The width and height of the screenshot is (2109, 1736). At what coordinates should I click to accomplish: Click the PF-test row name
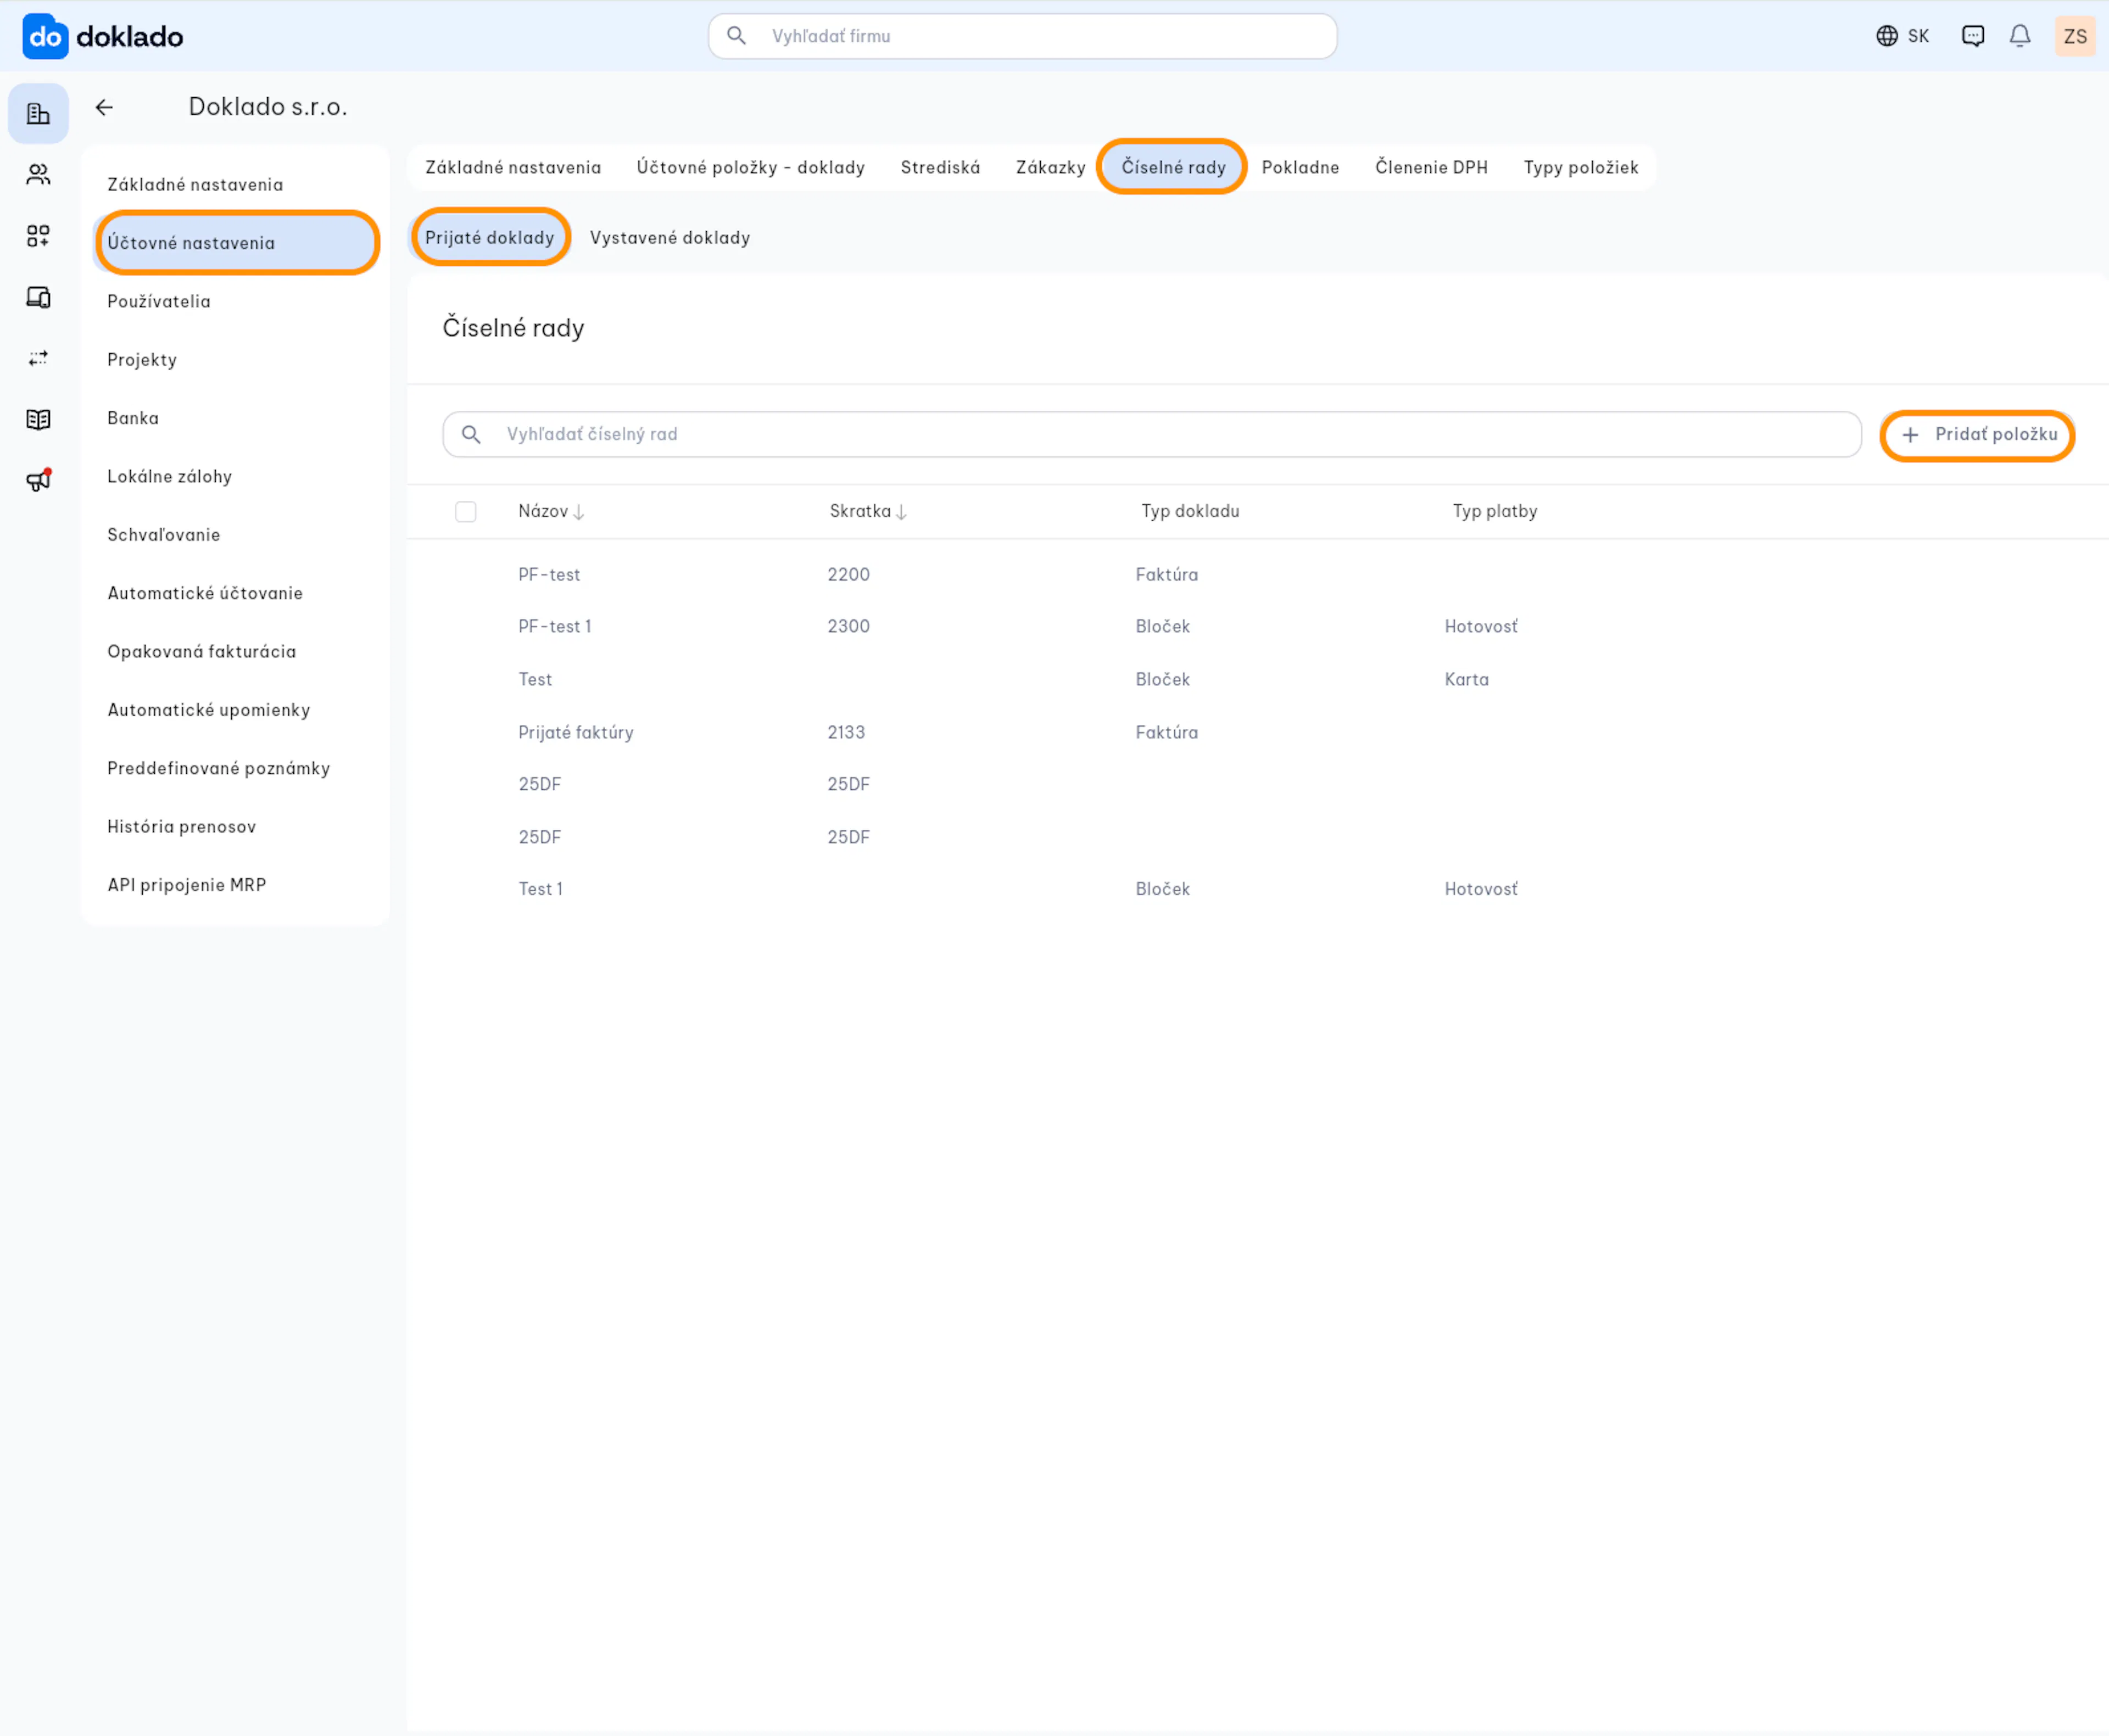coord(549,575)
